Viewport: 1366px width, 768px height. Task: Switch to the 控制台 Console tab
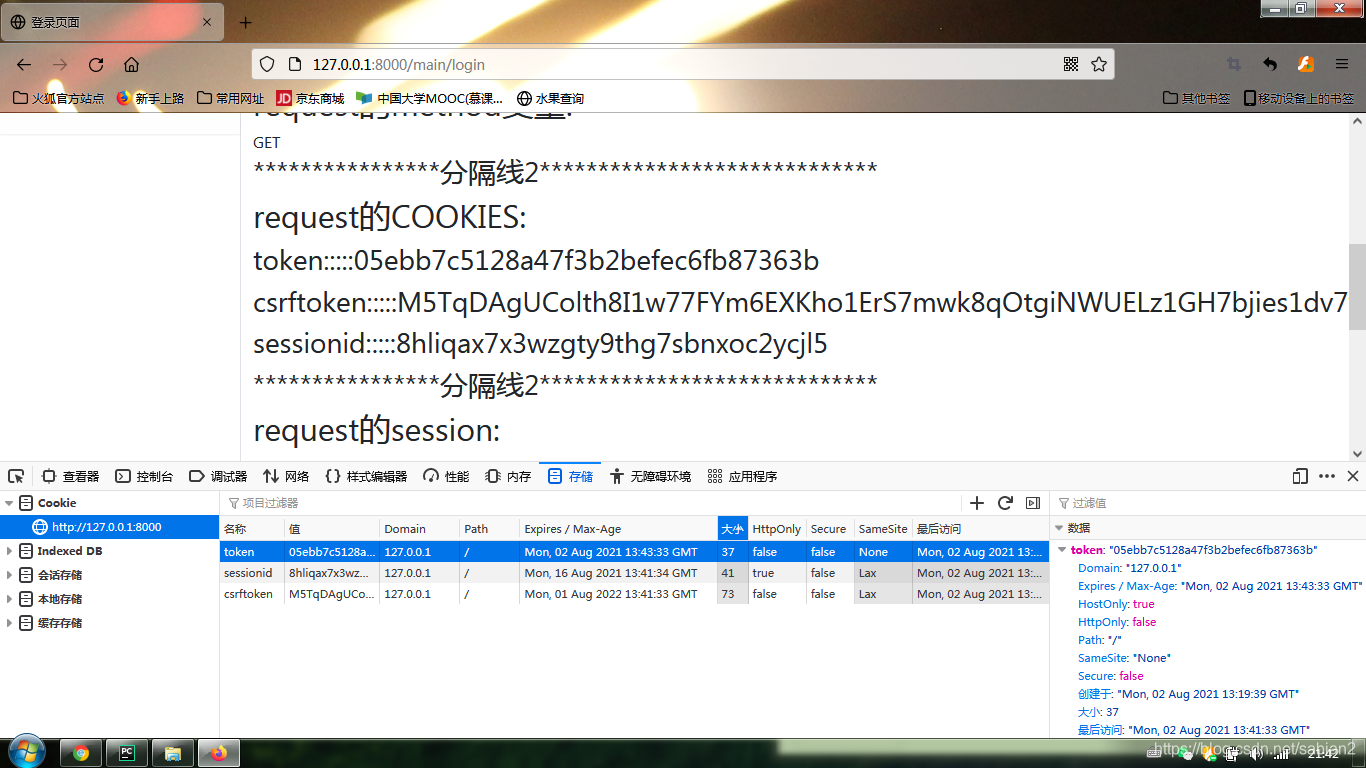tap(144, 476)
